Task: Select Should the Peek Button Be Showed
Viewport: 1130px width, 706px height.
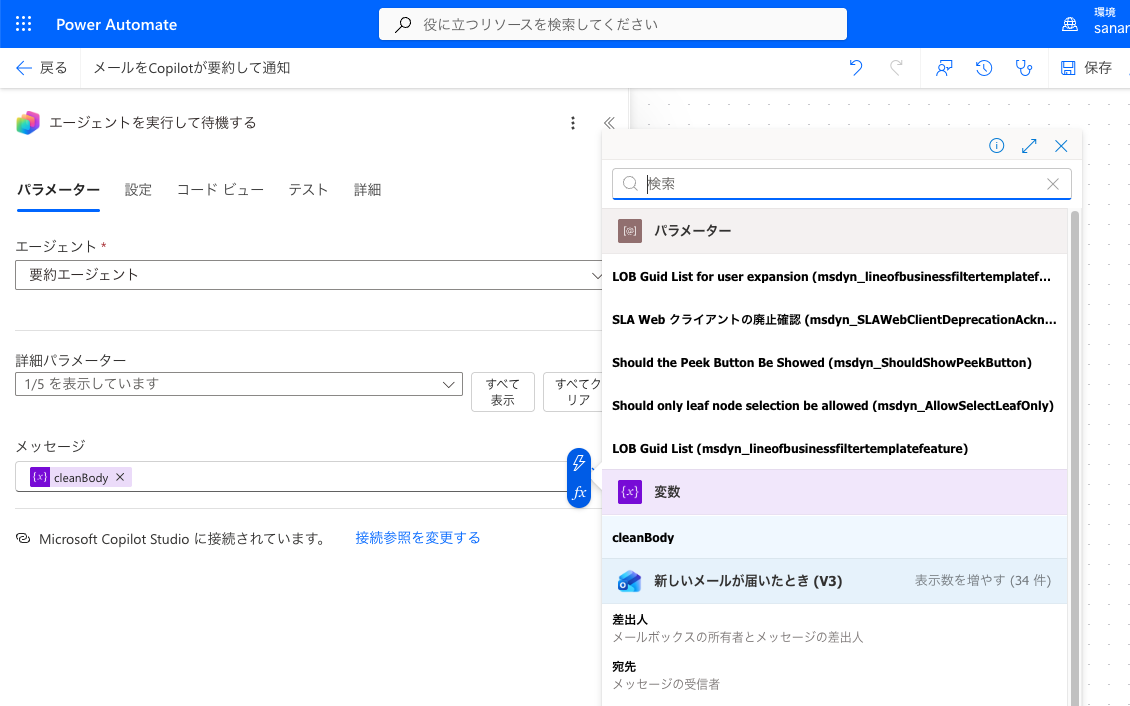Action: 835,362
